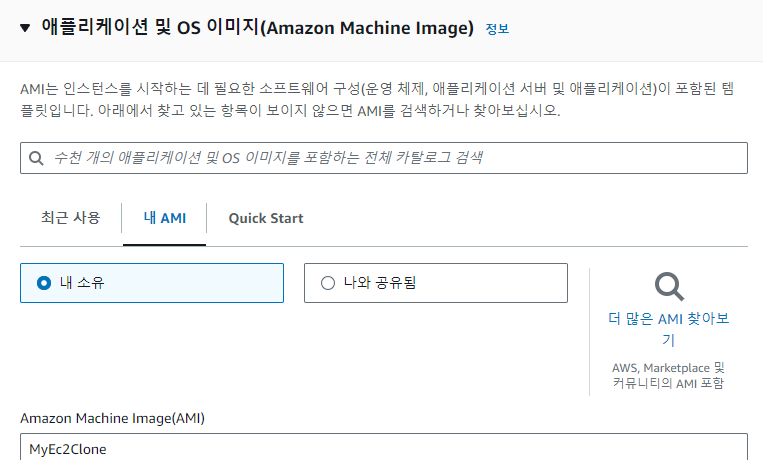Choose the 나와 공유됨 radio button
Viewport: 763px width, 460px height.
(328, 283)
